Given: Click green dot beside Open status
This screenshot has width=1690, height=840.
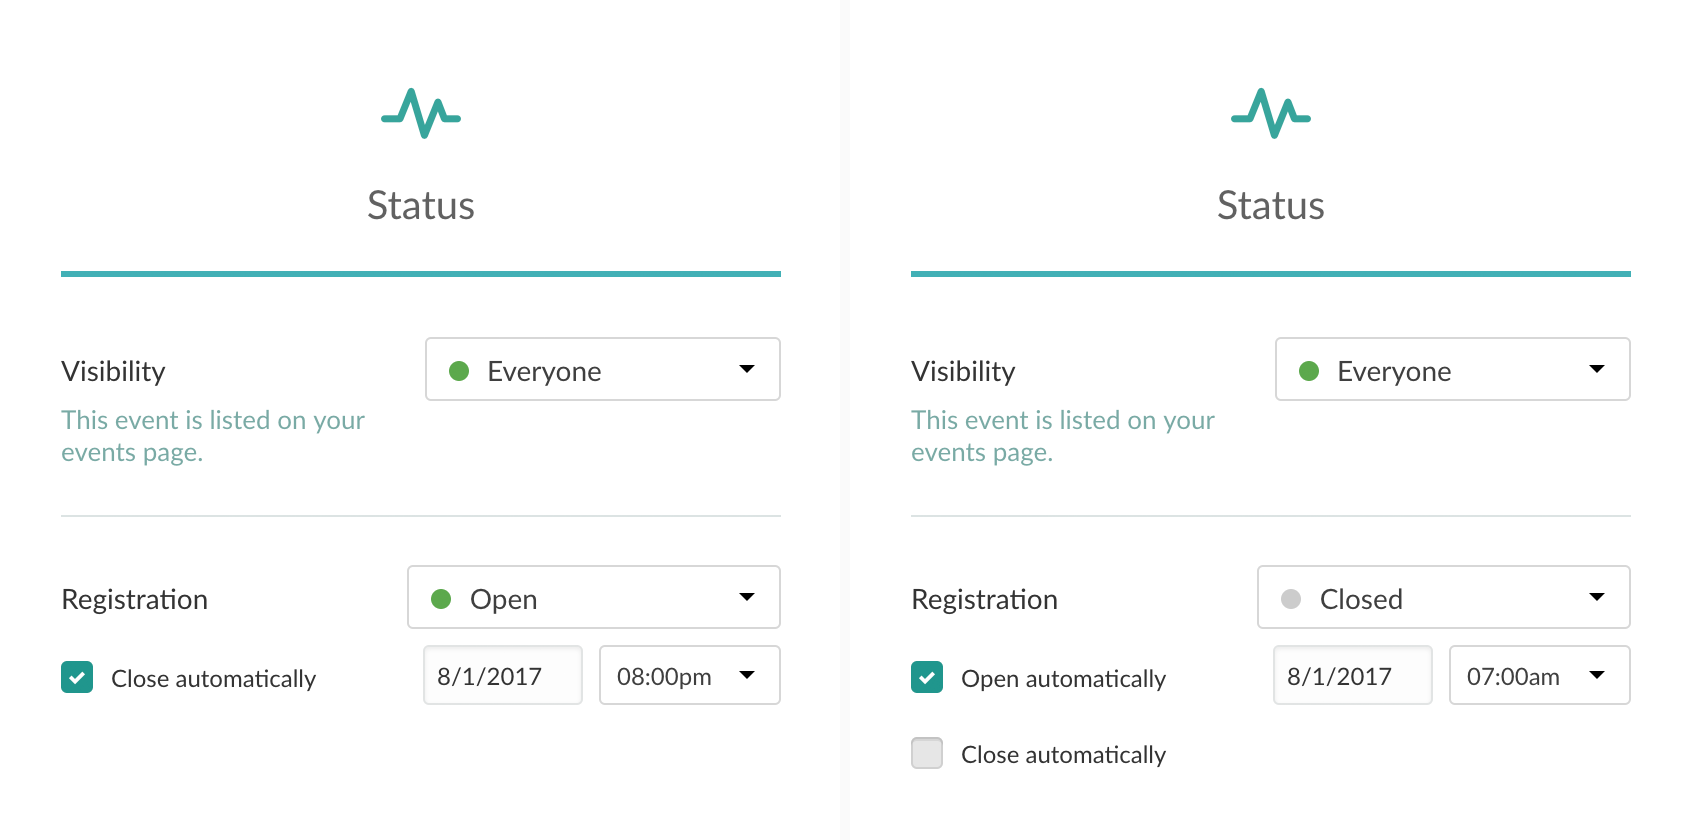Looking at the screenshot, I should click(x=441, y=599).
